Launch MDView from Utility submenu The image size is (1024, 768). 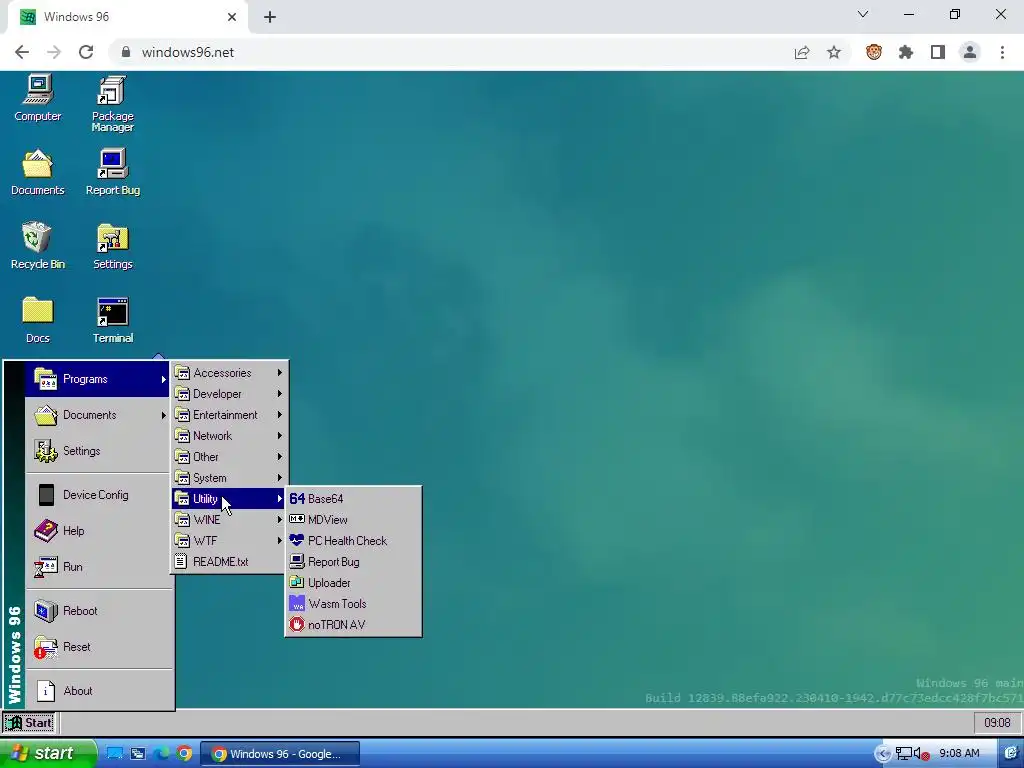pos(353,519)
